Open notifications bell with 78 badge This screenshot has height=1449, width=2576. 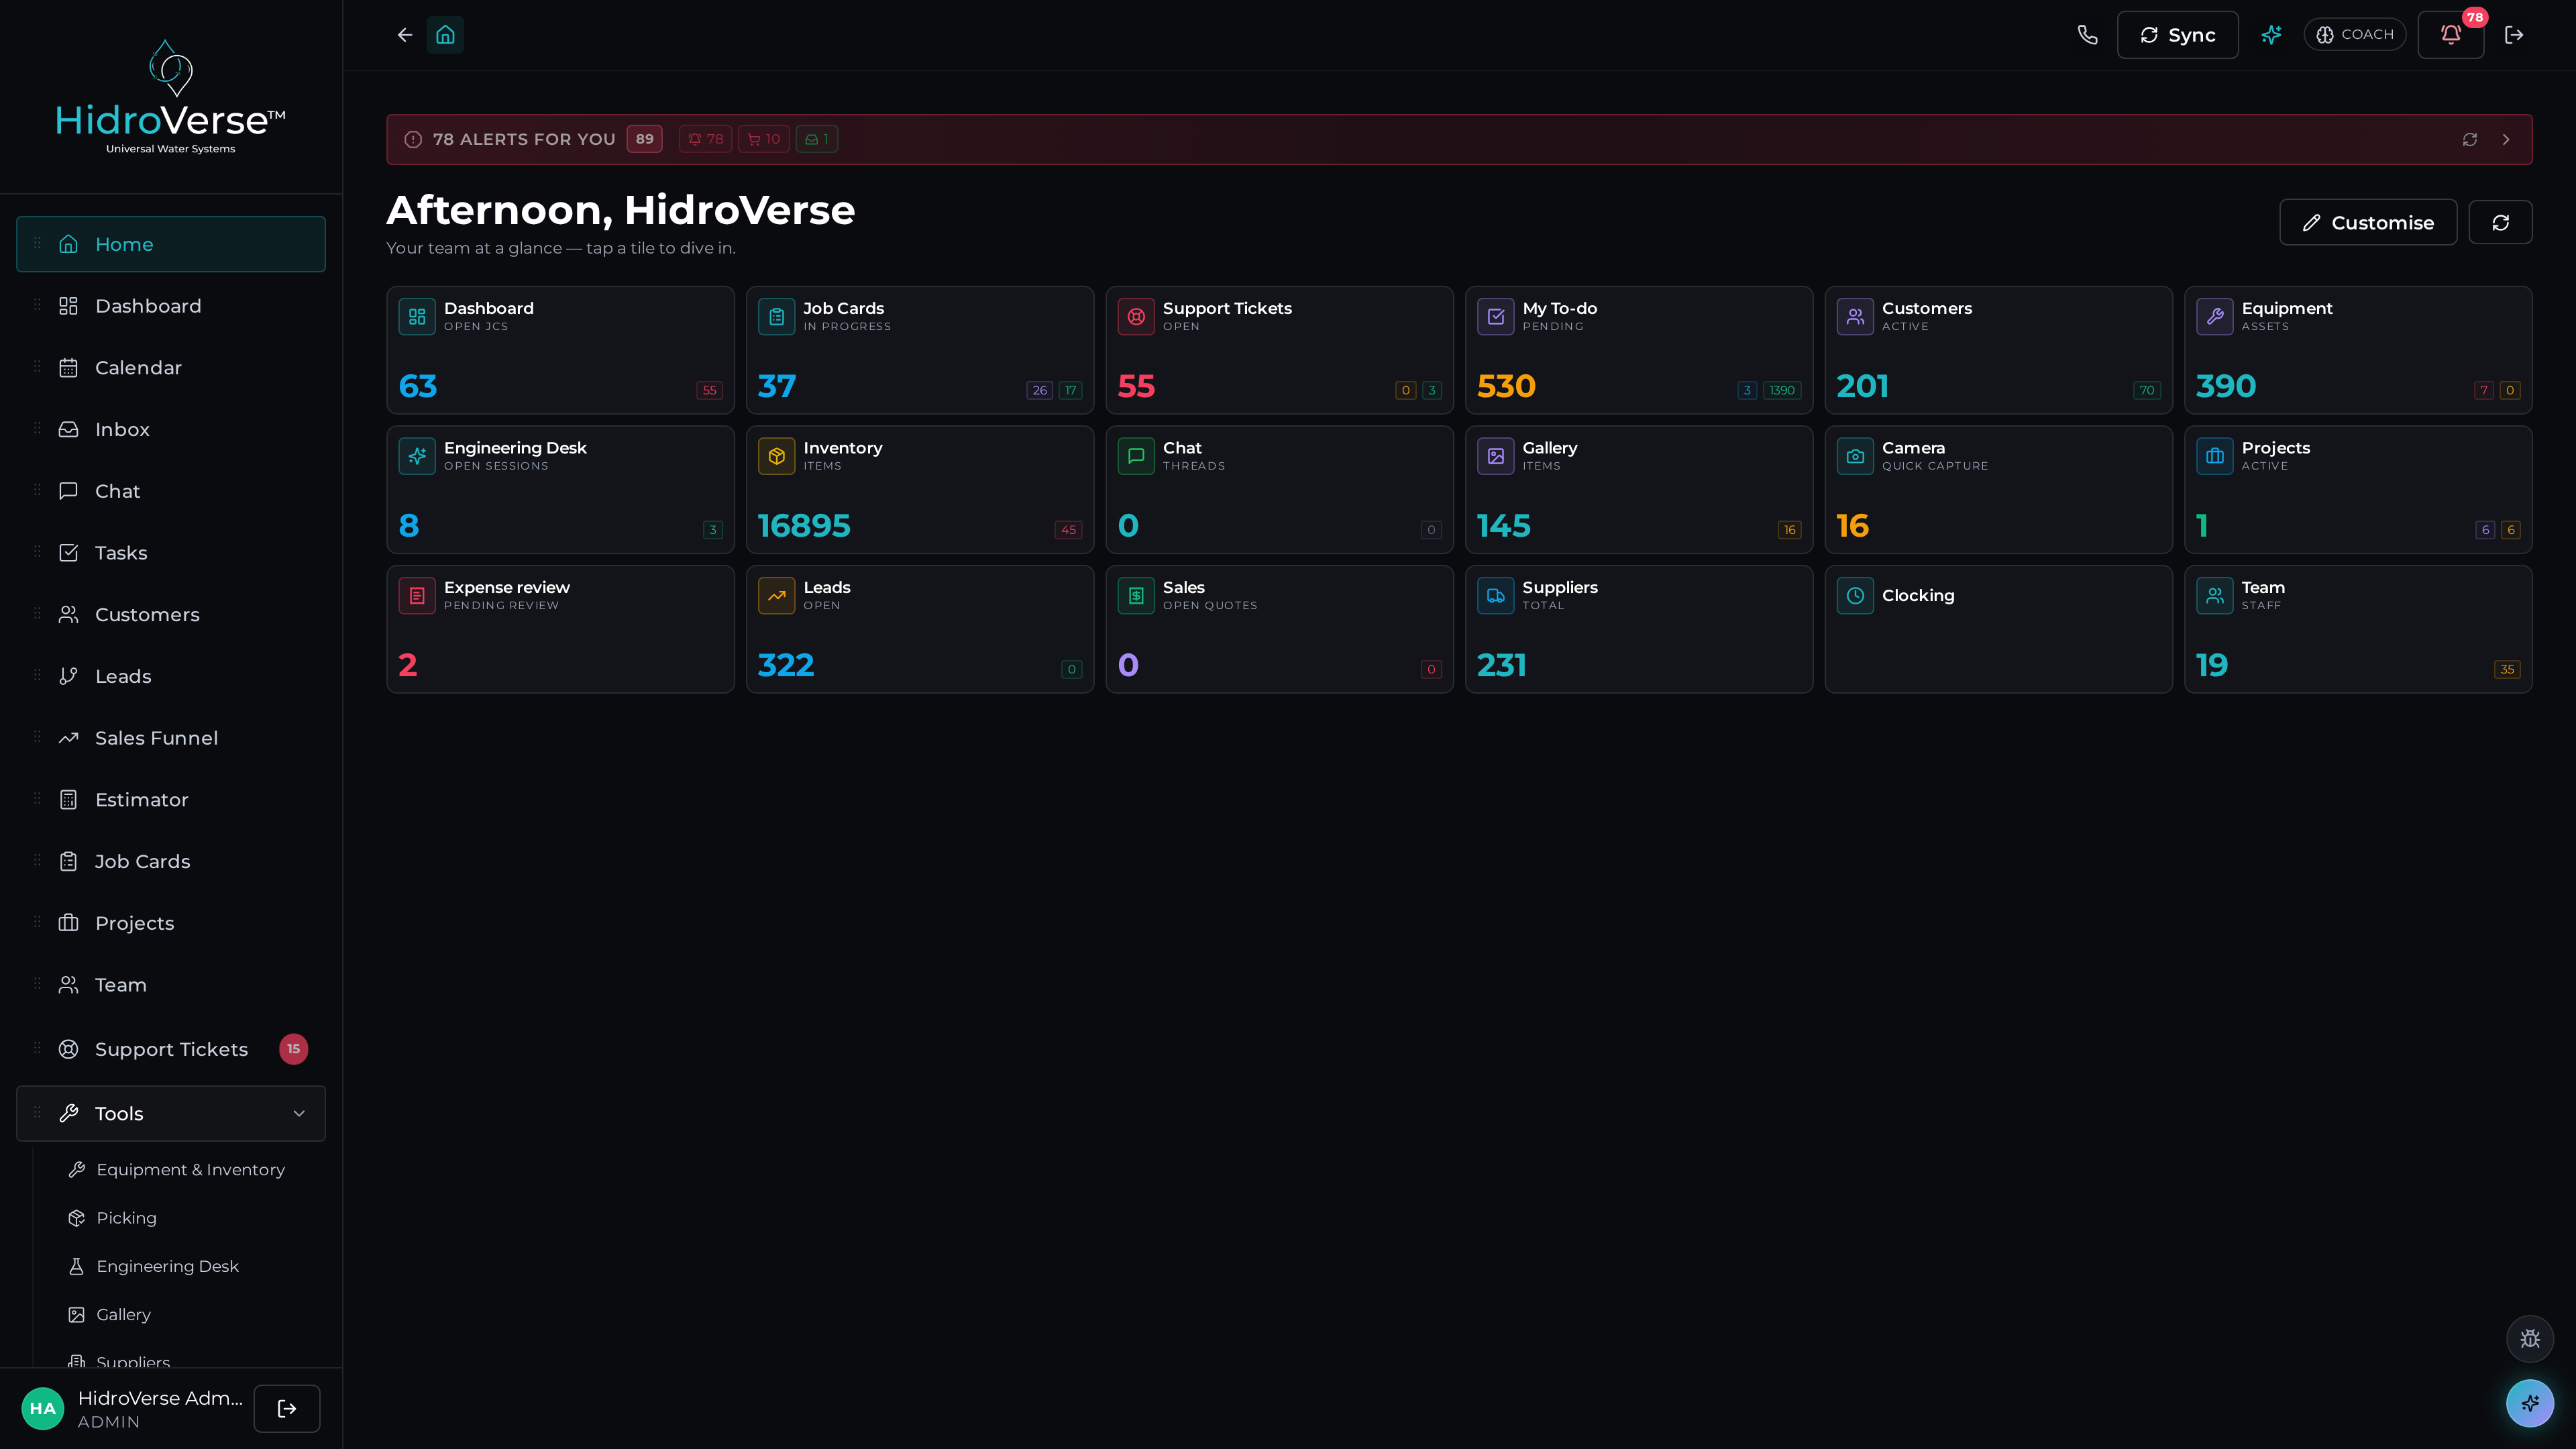pos(2451,35)
